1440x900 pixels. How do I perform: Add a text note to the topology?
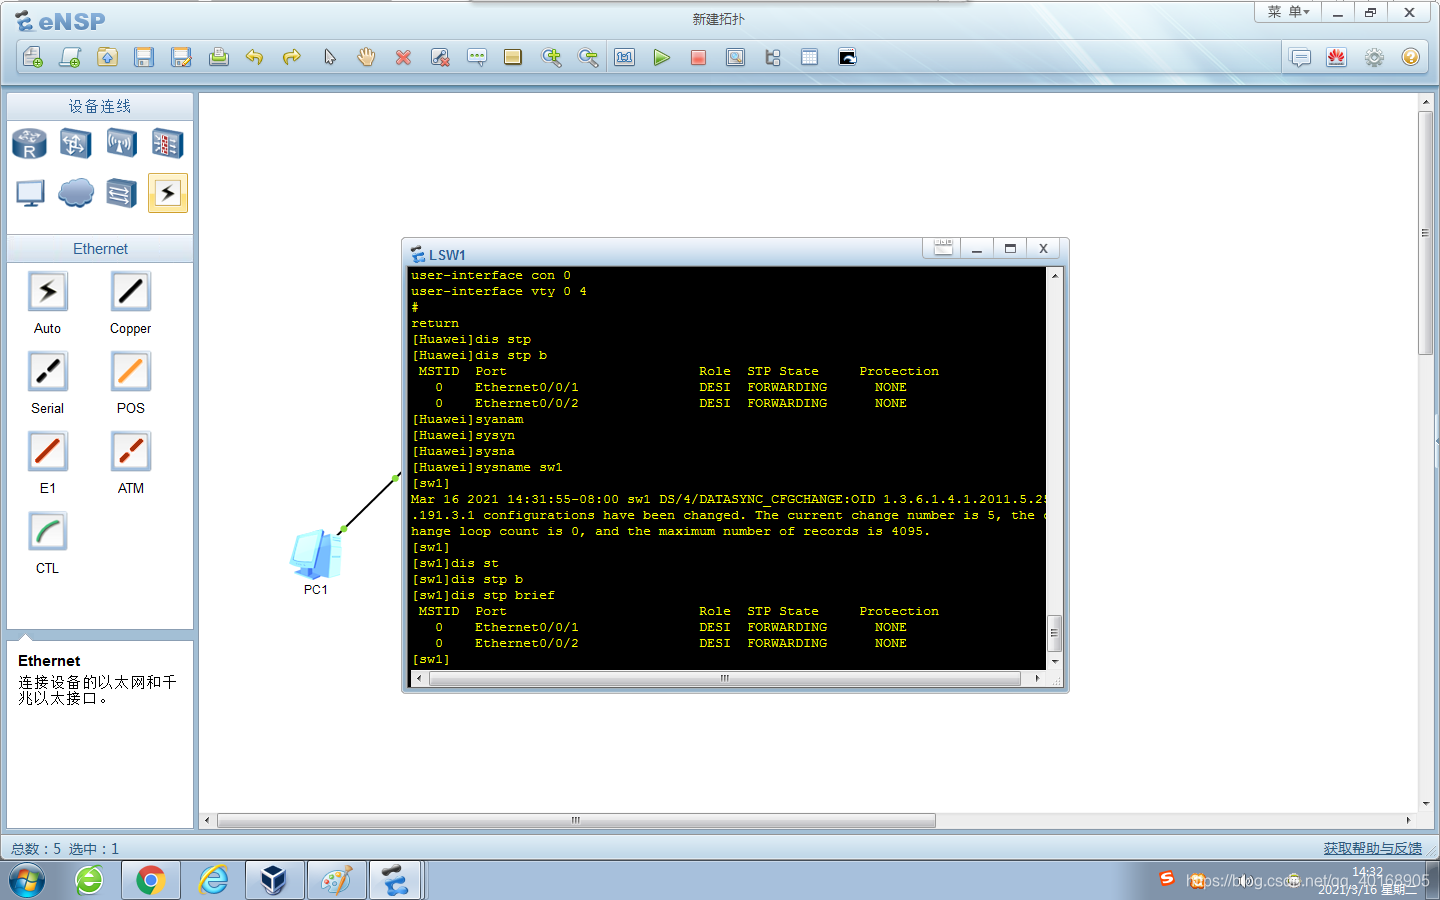coord(477,57)
